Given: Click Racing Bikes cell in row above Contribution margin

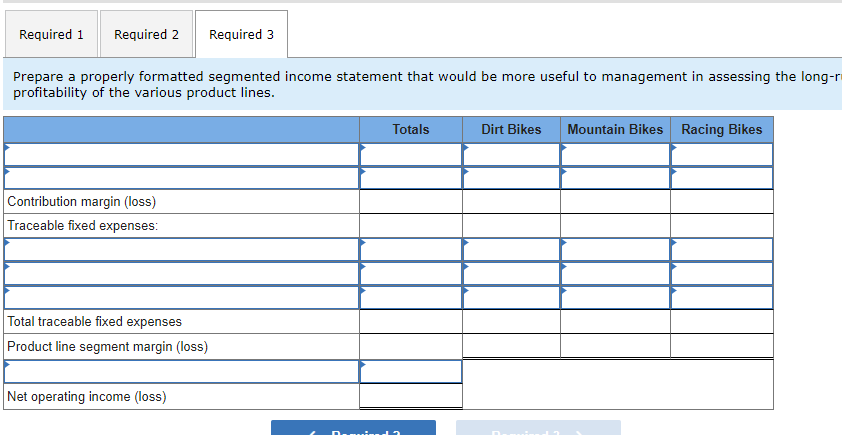Looking at the screenshot, I should pyautogui.click(x=722, y=178).
